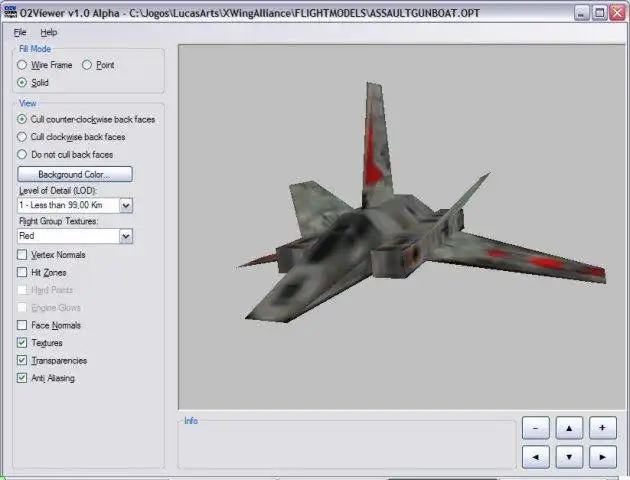The height and width of the screenshot is (480, 630).
Task: Maximize the O2Viewer window
Action: (599, 13)
